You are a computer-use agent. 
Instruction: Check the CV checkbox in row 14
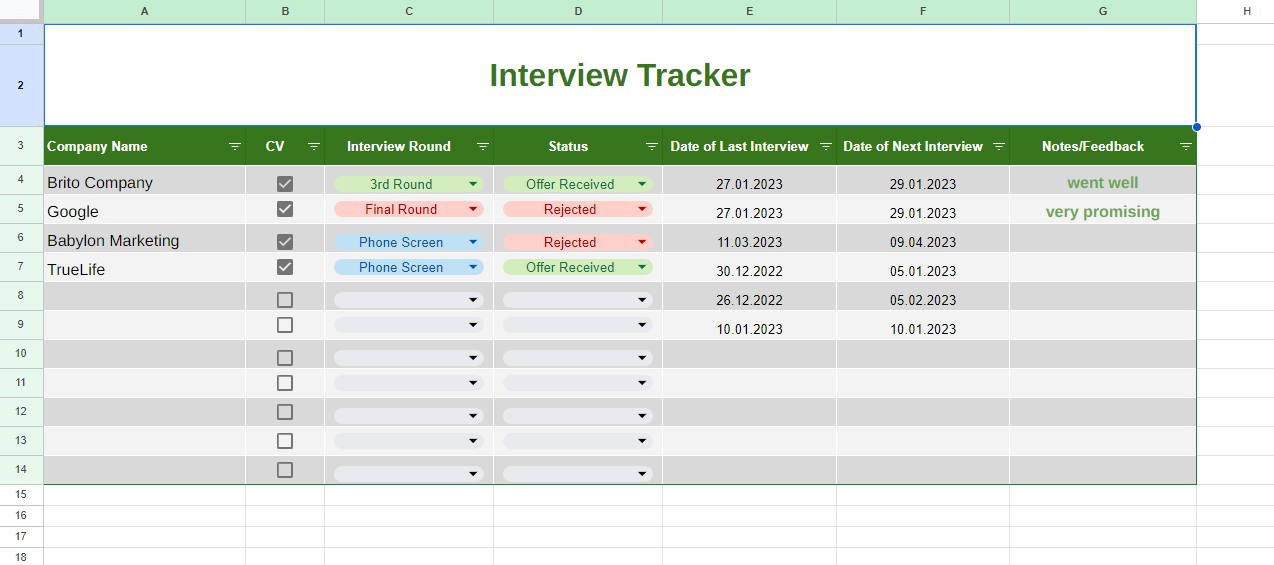[x=285, y=470]
